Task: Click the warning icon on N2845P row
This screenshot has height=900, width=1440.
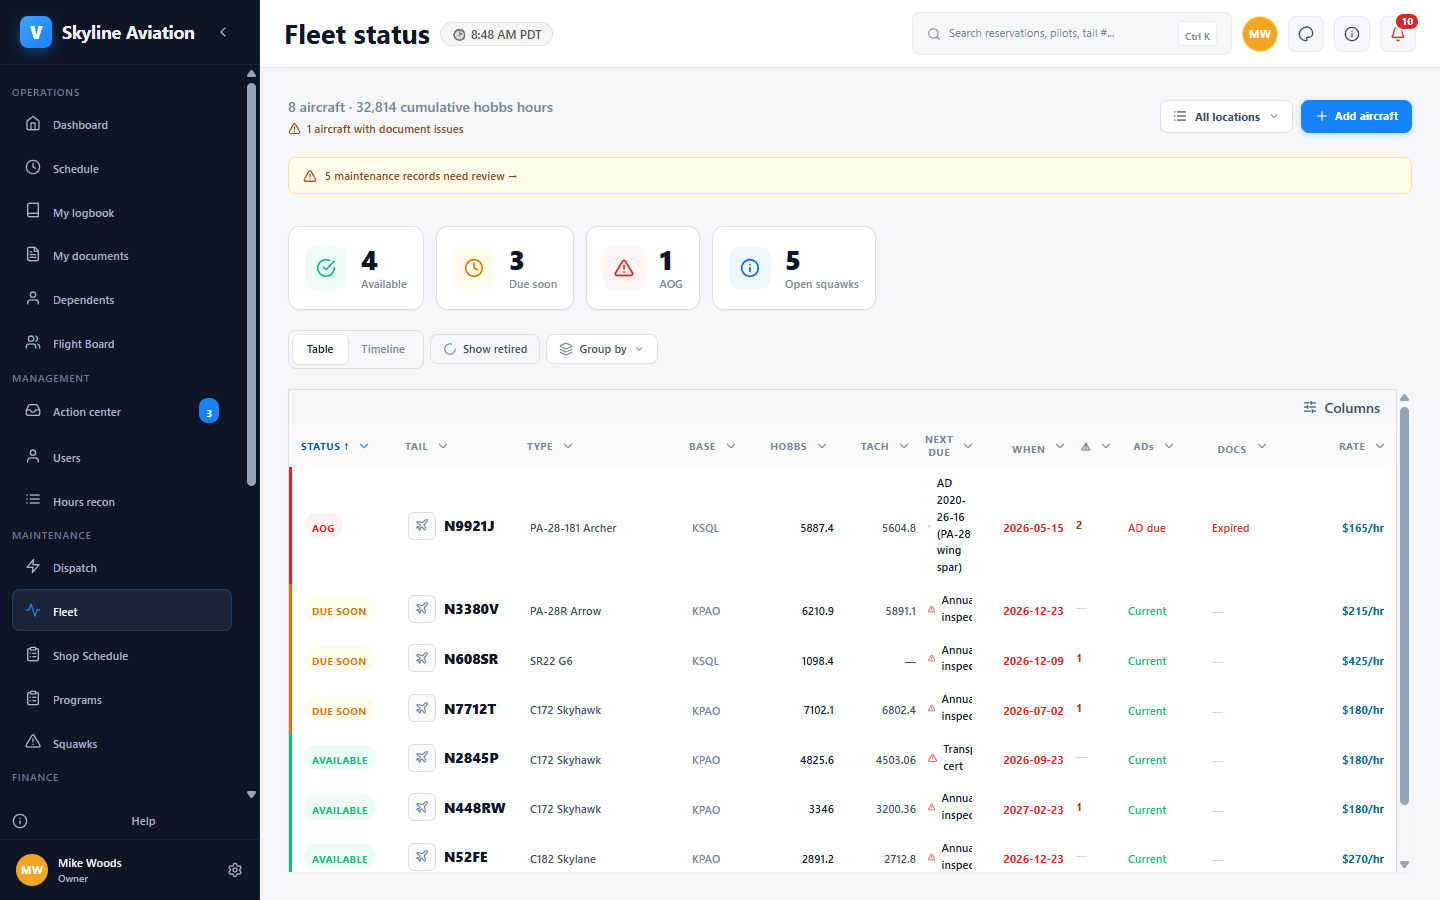Action: point(932,759)
